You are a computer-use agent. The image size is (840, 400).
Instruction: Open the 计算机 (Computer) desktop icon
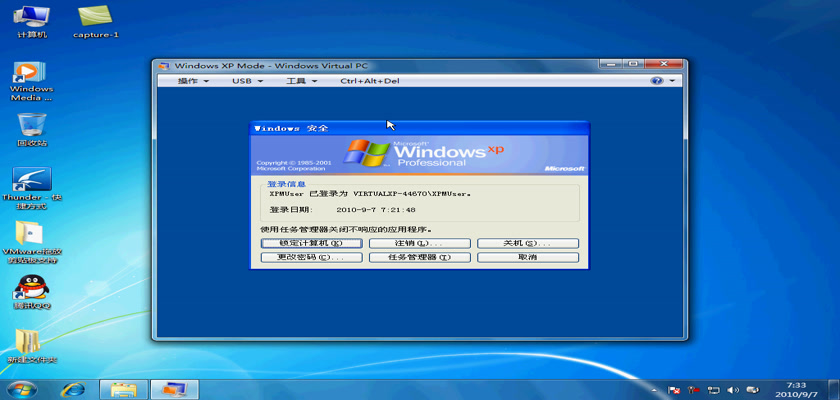click(32, 18)
